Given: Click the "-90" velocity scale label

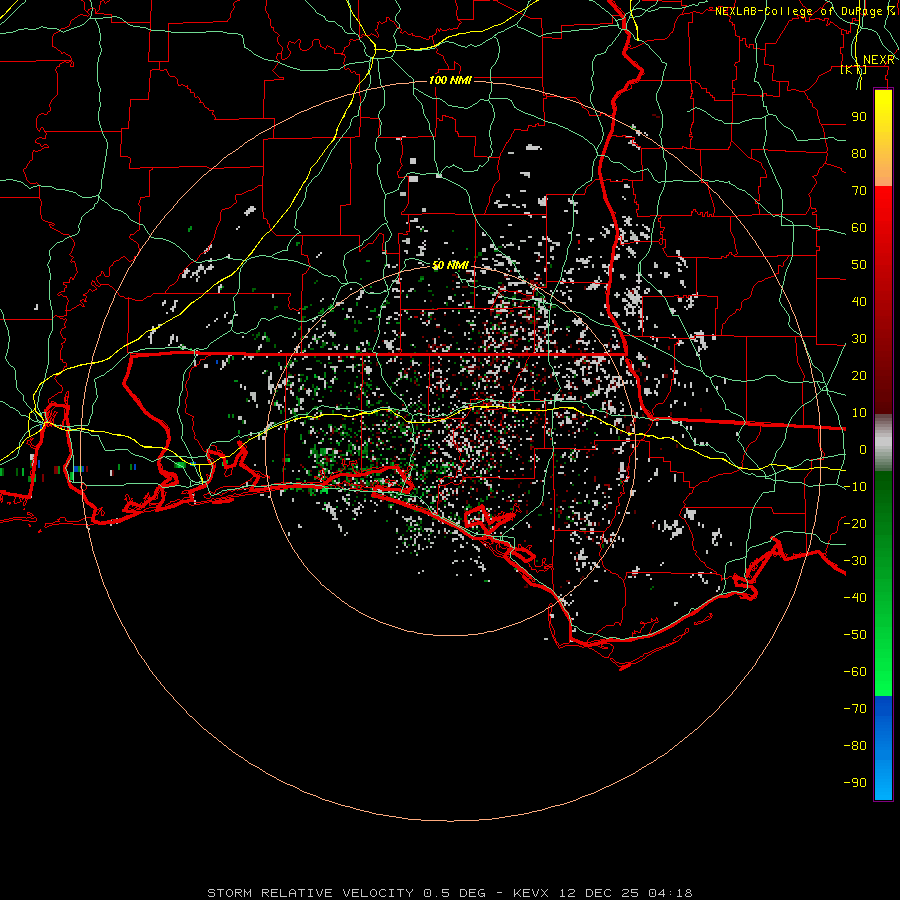Looking at the screenshot, I should 855,783.
